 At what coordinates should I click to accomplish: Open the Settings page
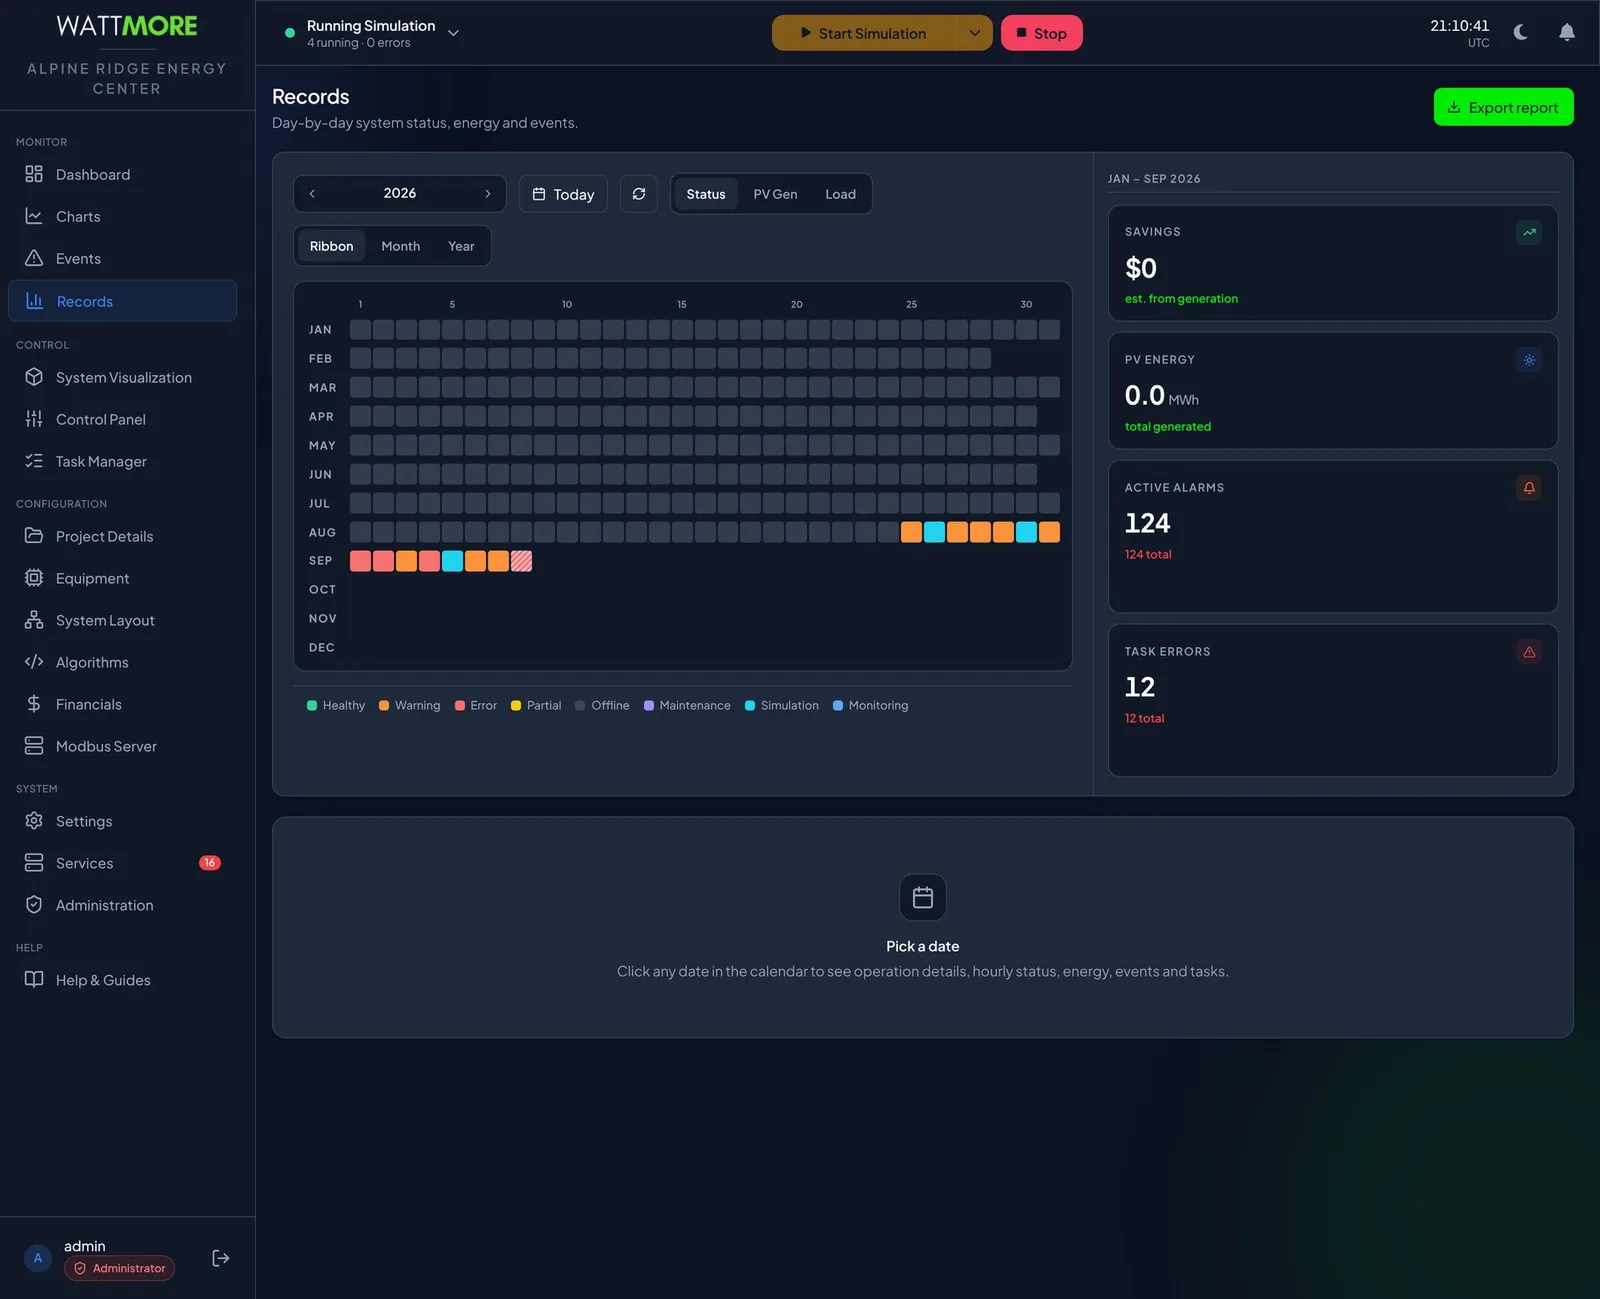122,821
